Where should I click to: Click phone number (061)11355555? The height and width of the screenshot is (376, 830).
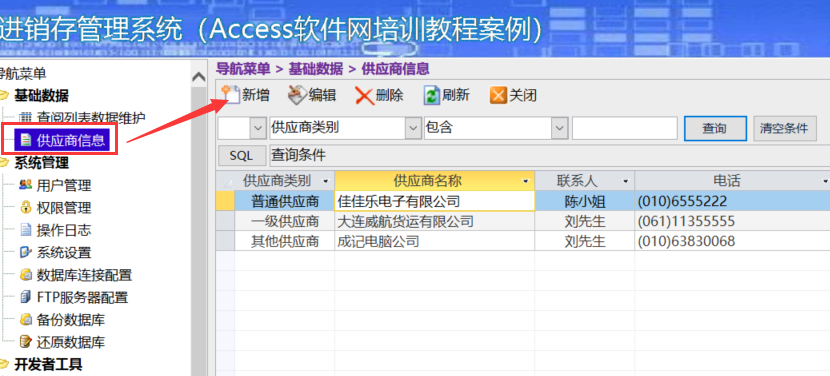687,221
